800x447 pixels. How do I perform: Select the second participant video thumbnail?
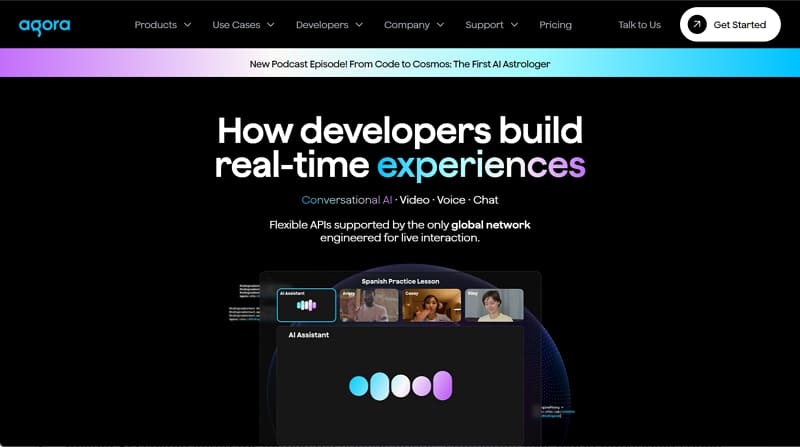(369, 305)
